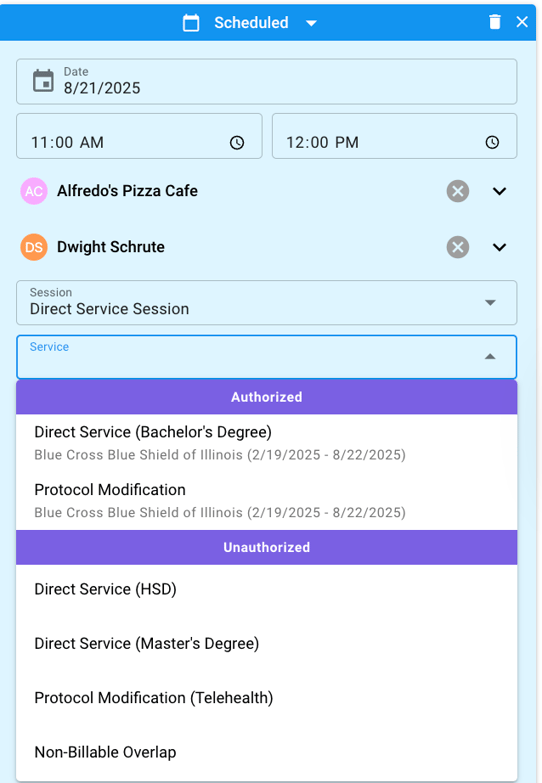The width and height of the screenshot is (542, 783).
Task: Remove Alfredo's Pizza Cafe with the X icon
Action: (x=458, y=191)
